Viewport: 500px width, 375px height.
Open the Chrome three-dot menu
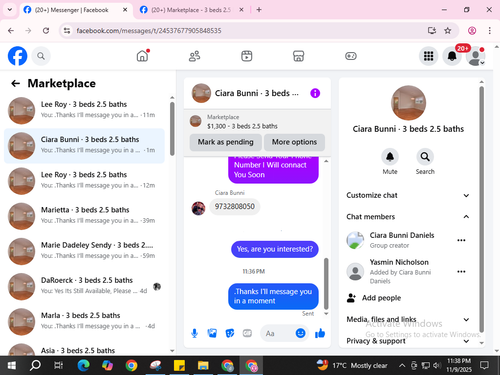pyautogui.click(x=489, y=31)
